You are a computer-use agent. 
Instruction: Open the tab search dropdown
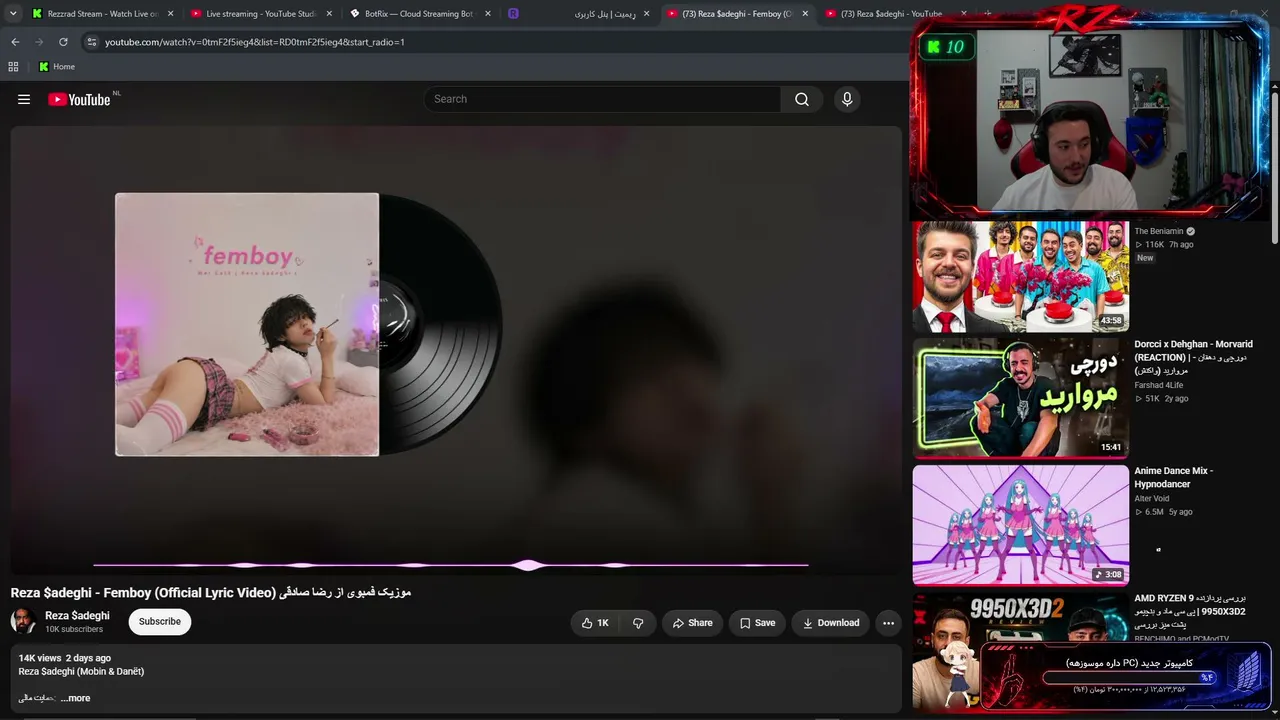13,14
